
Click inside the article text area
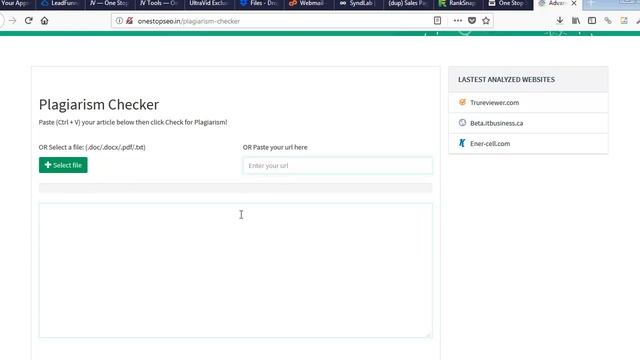[236, 270]
